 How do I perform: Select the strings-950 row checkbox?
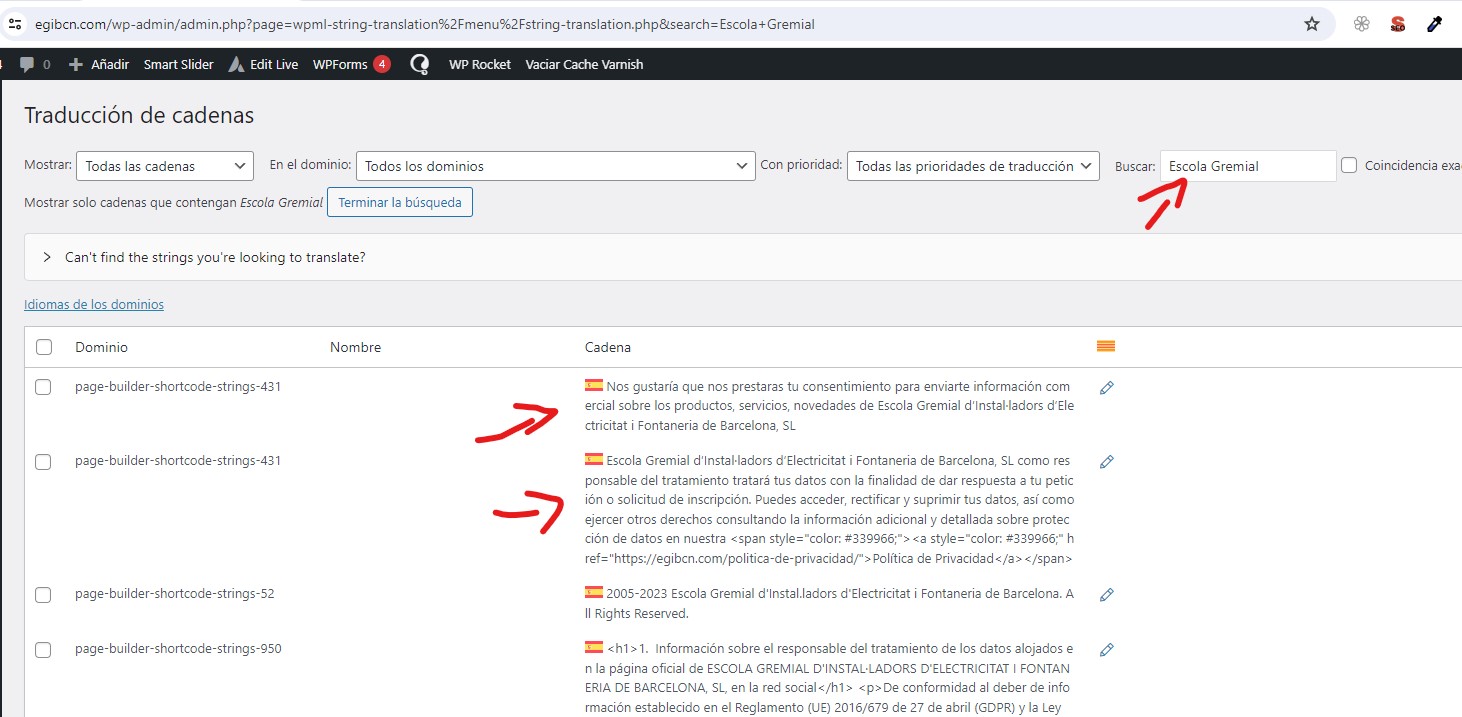click(x=43, y=649)
